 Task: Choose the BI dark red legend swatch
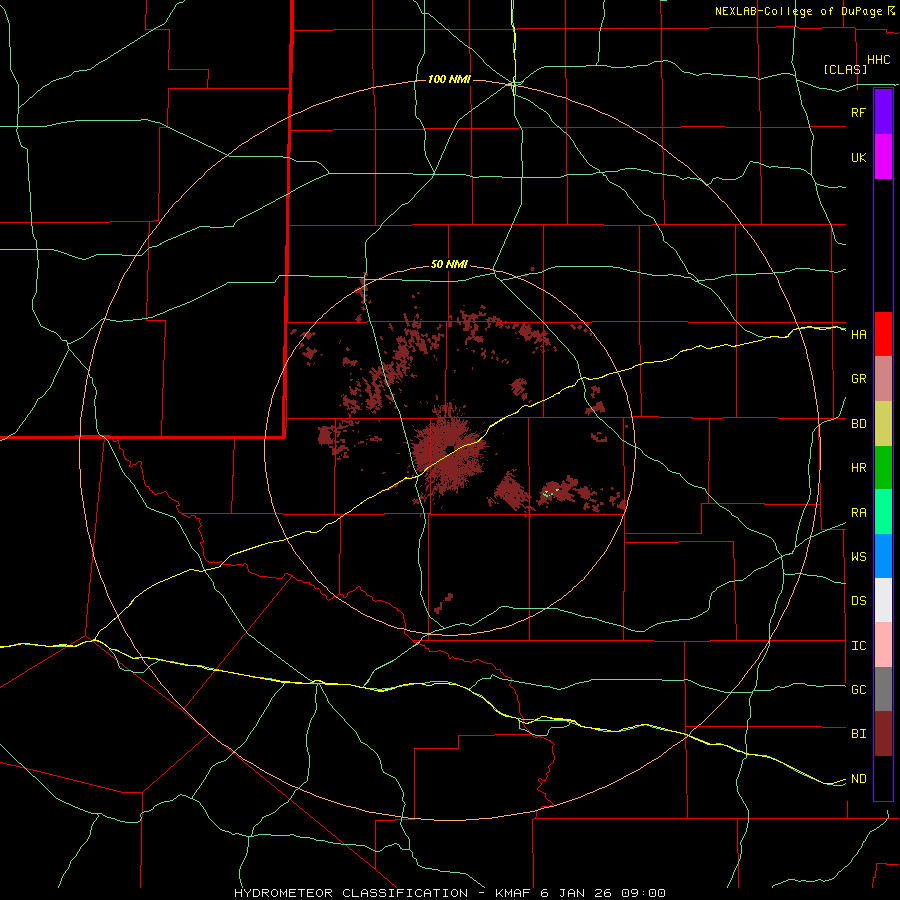(x=883, y=734)
